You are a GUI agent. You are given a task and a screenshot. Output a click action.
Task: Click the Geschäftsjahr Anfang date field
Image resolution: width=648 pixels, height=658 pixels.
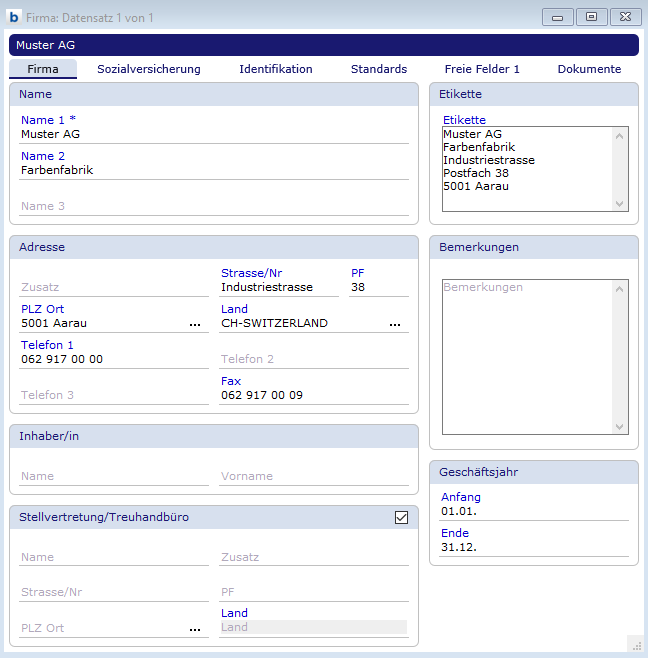pyautogui.click(x=534, y=511)
